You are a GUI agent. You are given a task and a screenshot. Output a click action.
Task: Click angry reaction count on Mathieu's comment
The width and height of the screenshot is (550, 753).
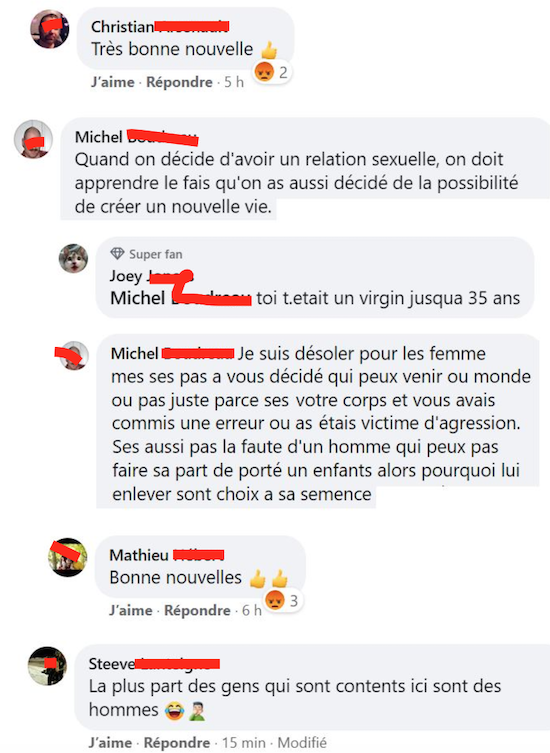pyautogui.click(x=283, y=600)
